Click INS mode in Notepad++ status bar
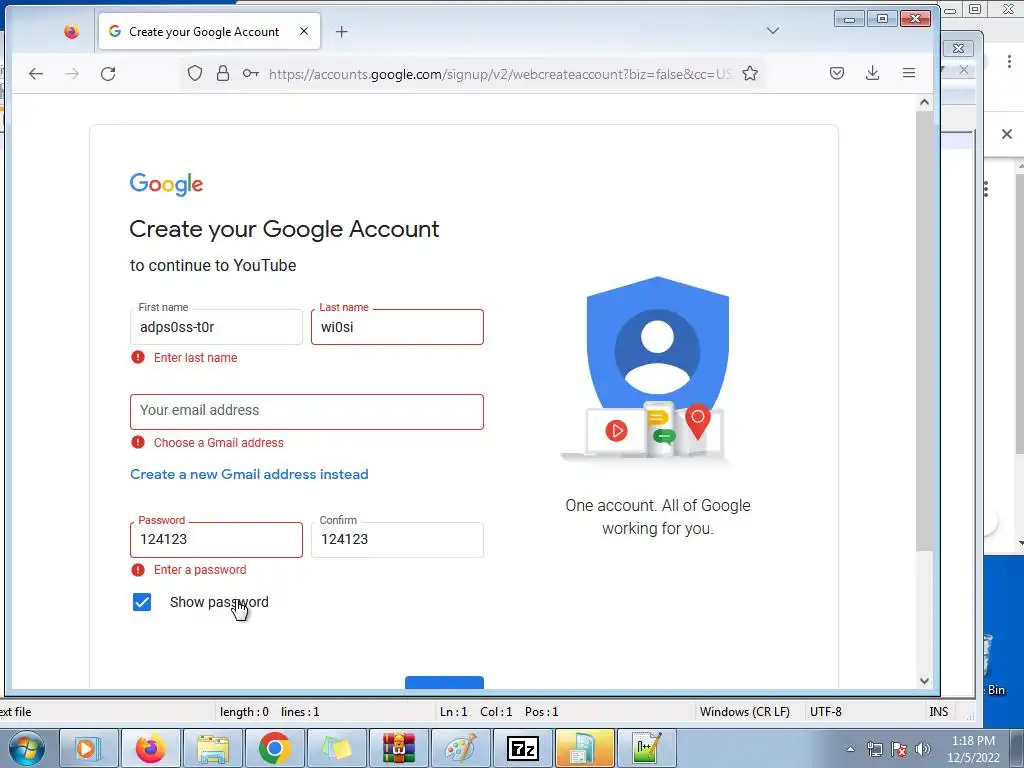 [938, 712]
